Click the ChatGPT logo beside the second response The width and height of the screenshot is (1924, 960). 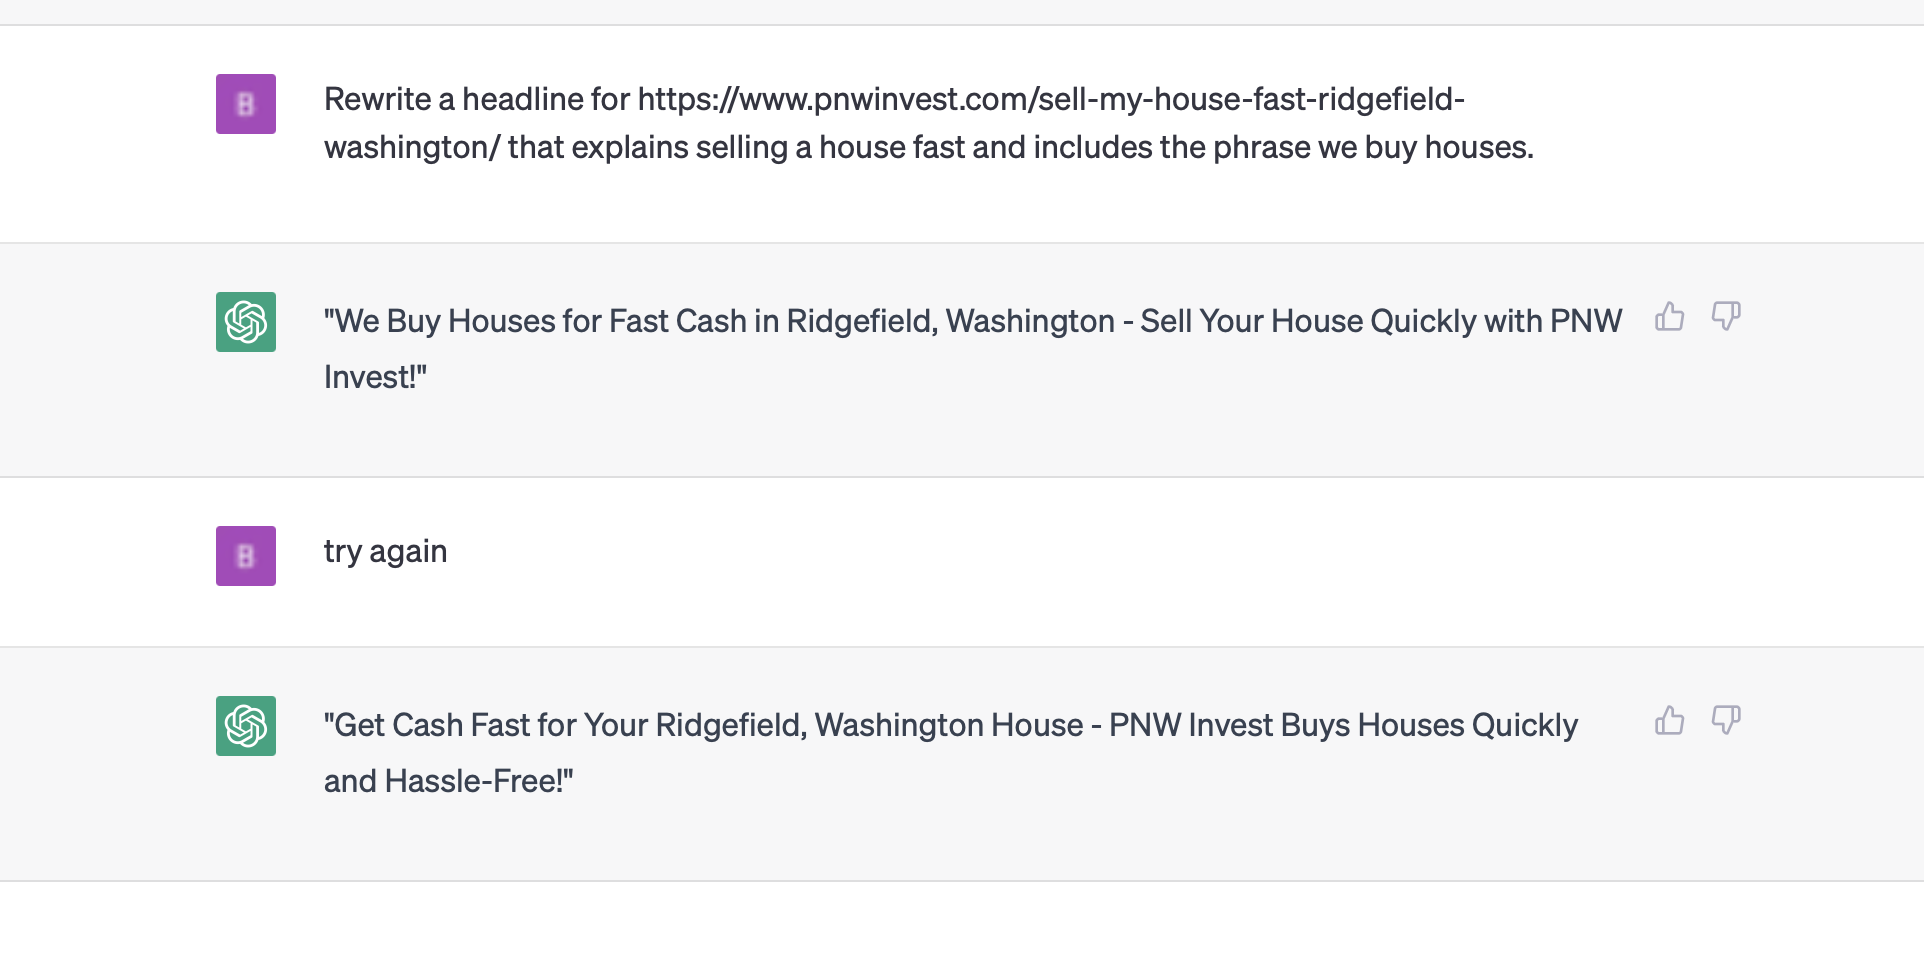click(x=246, y=726)
